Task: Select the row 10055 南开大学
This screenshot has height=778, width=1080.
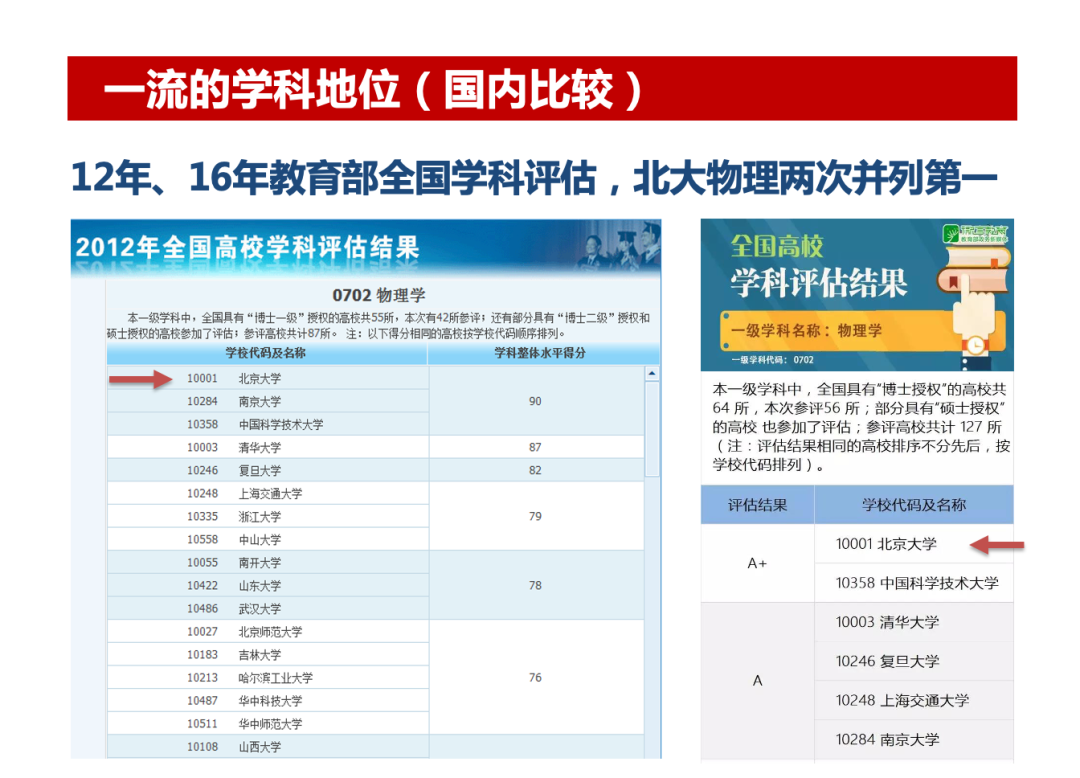Action: [x=268, y=563]
